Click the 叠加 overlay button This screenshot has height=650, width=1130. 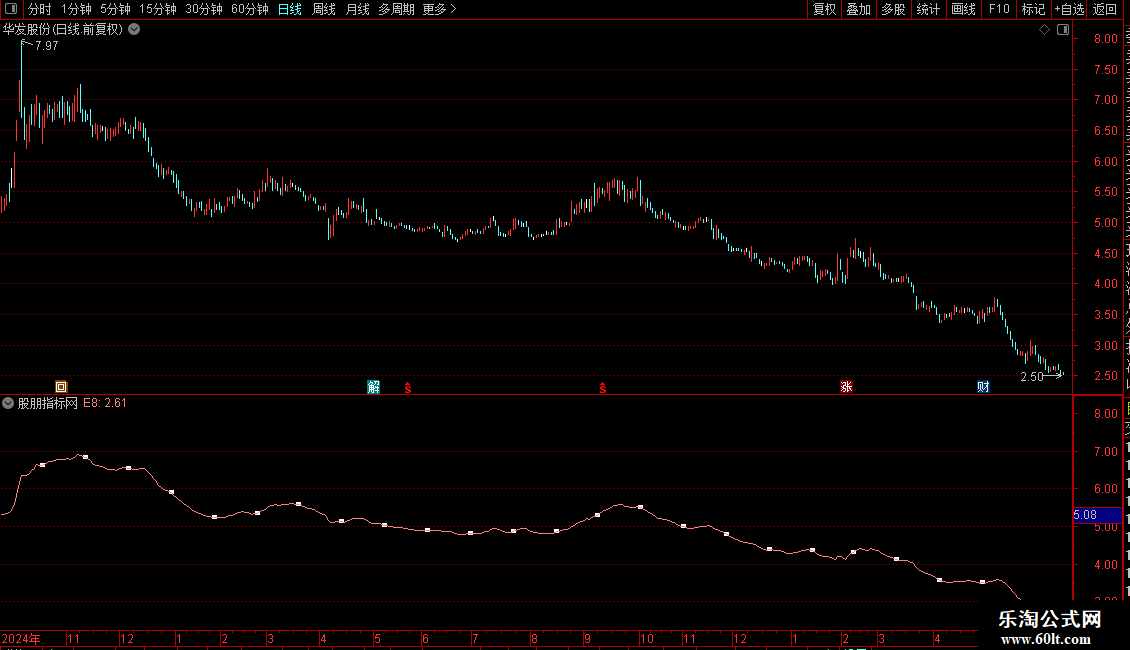point(858,9)
